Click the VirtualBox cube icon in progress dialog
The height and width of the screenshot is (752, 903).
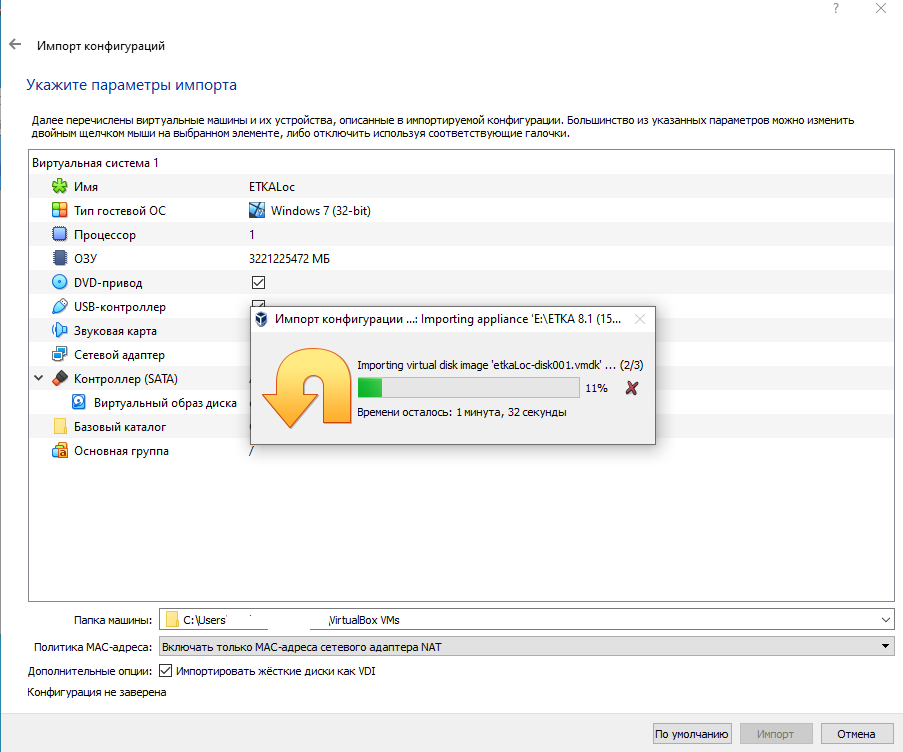[x=261, y=319]
